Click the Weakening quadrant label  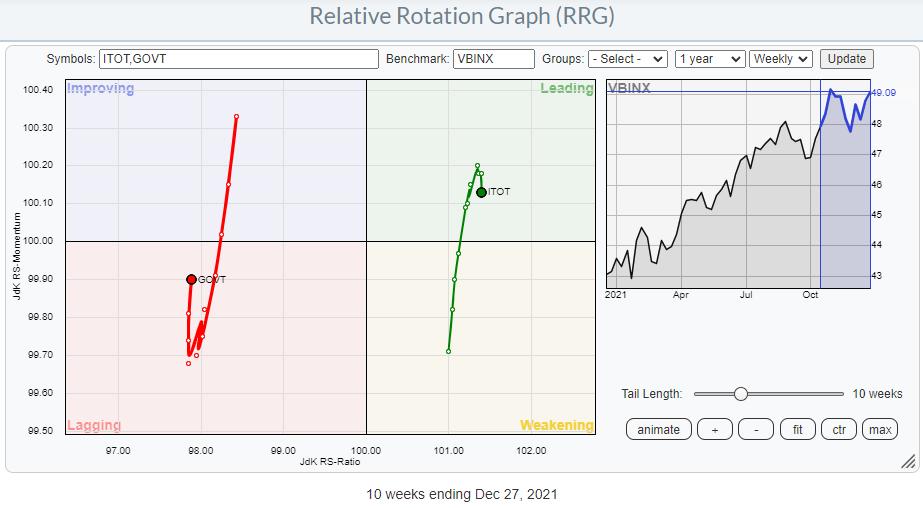(556, 425)
